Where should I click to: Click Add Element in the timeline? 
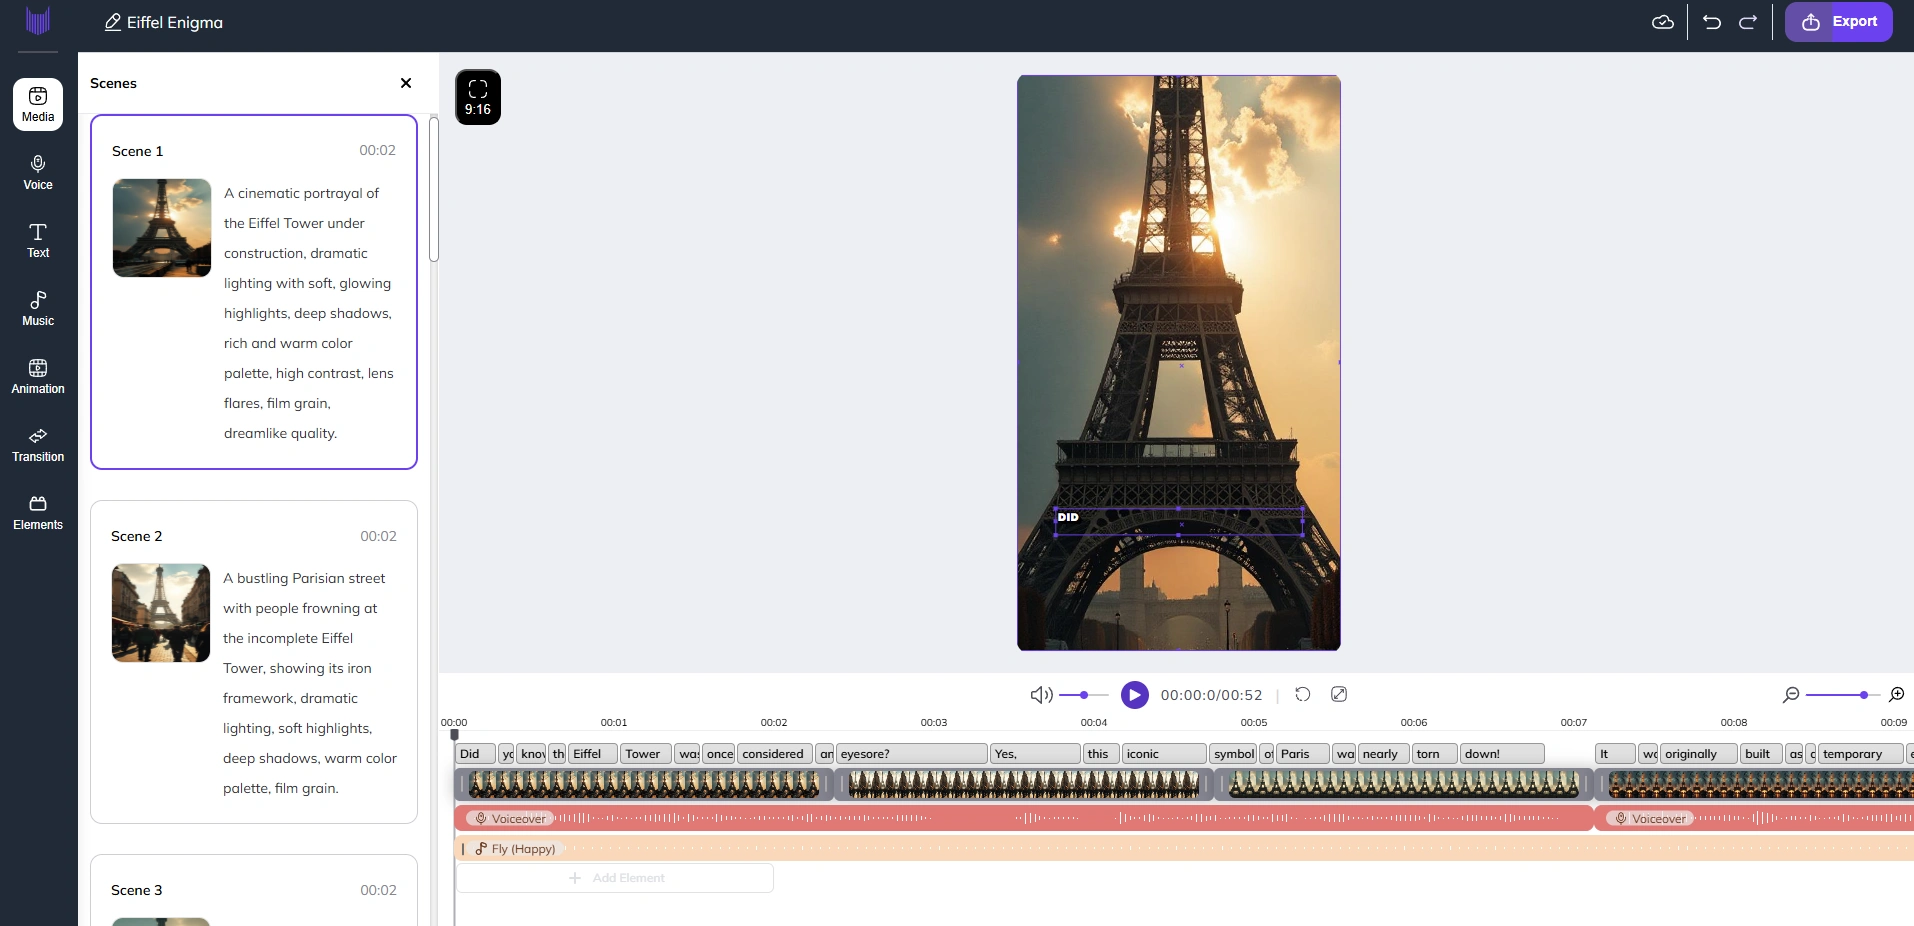pyautogui.click(x=615, y=878)
